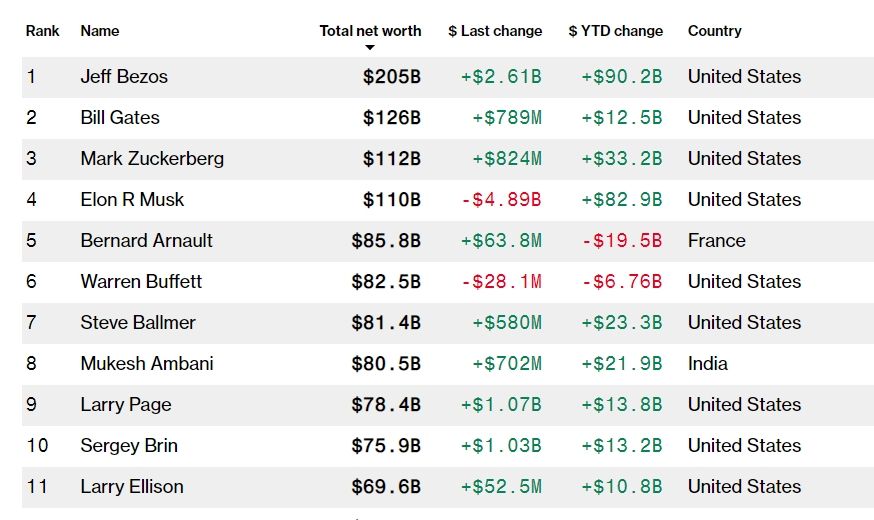The height and width of the screenshot is (520, 874).
Task: Click the $ YTD change column header
Action: (615, 31)
